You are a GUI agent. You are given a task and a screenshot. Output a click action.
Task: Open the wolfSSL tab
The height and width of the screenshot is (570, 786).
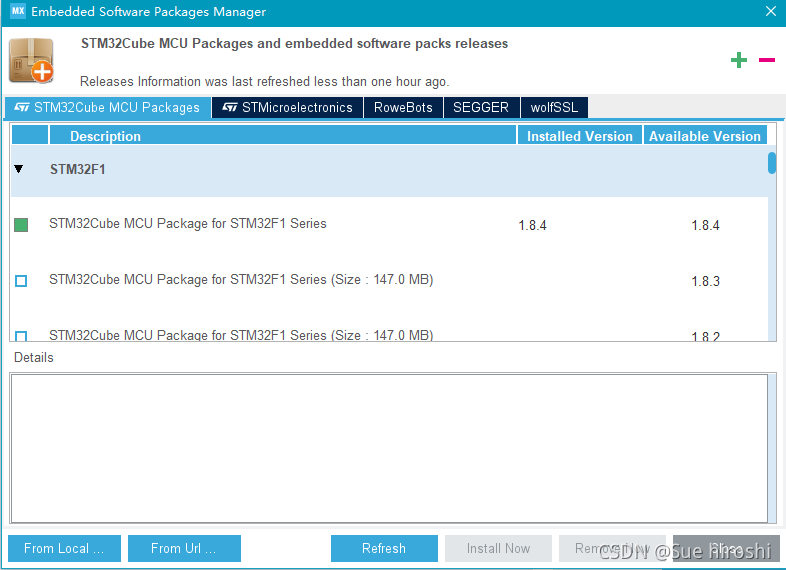tap(554, 107)
